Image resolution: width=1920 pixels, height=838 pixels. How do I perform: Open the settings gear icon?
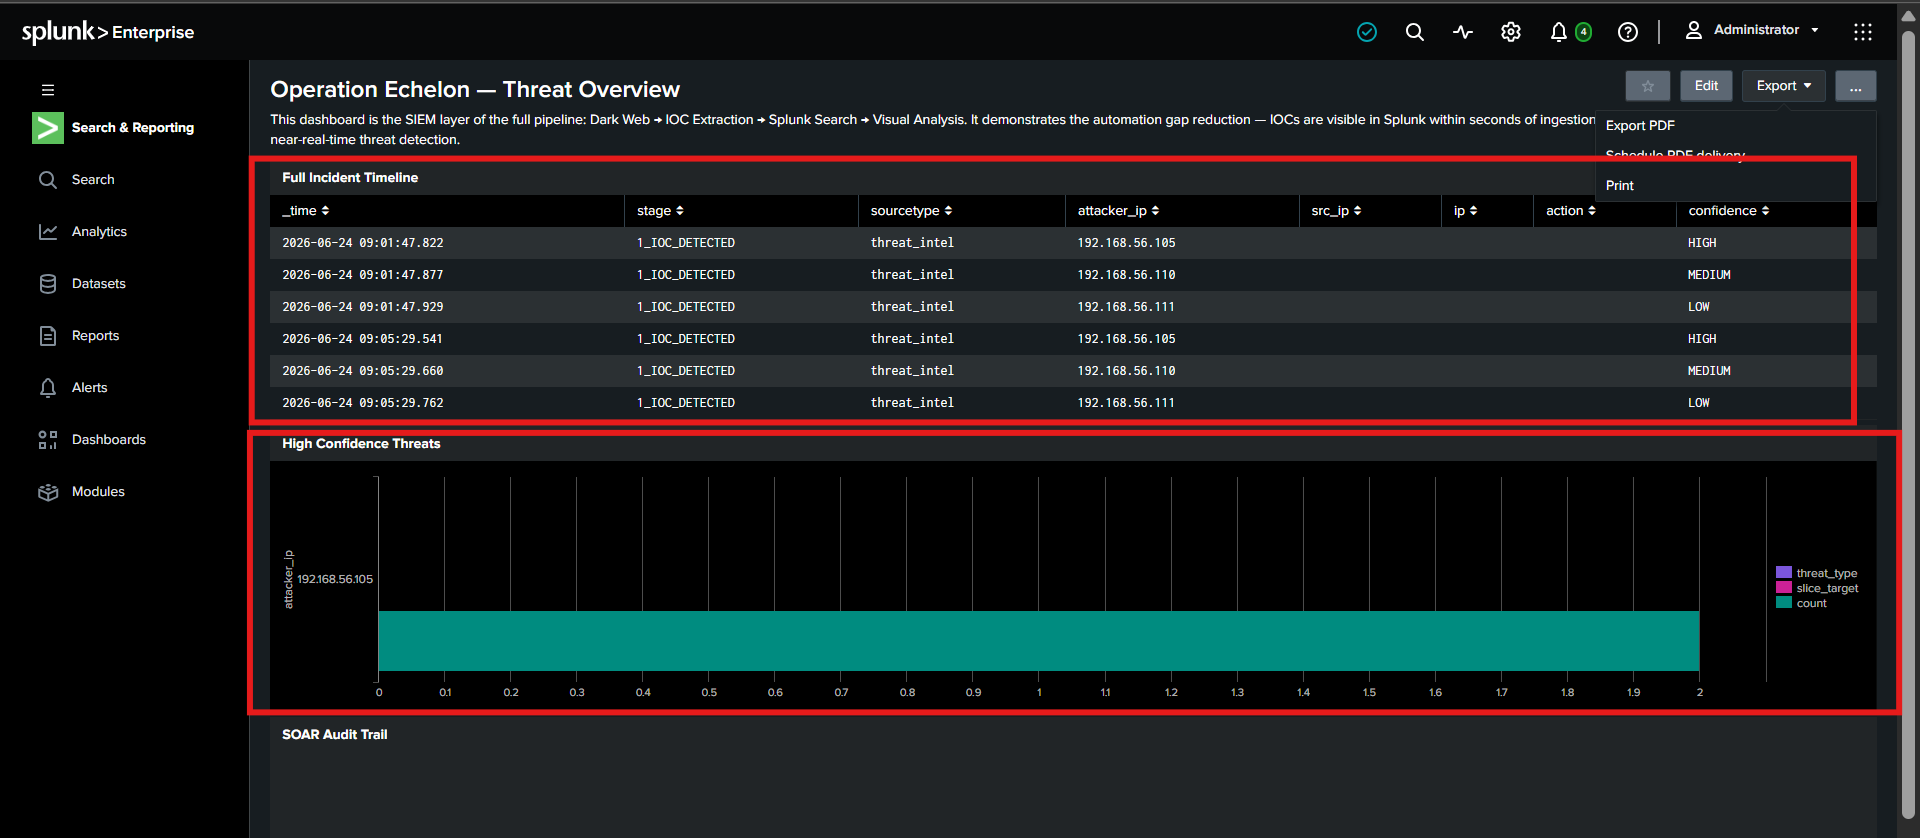tap(1510, 32)
